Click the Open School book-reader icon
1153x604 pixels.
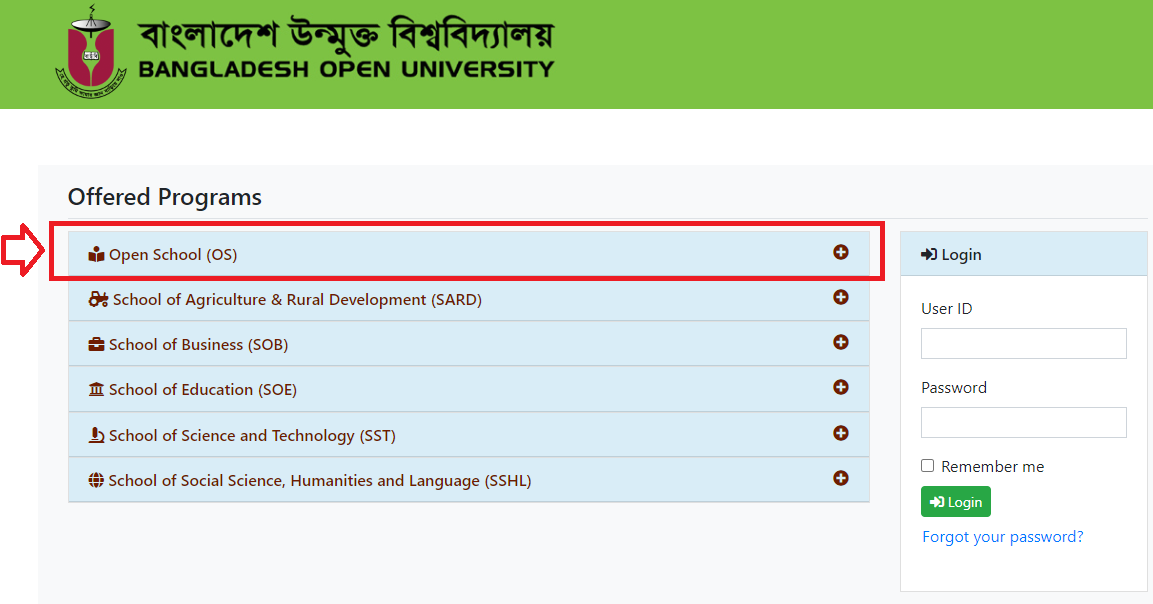(96, 255)
